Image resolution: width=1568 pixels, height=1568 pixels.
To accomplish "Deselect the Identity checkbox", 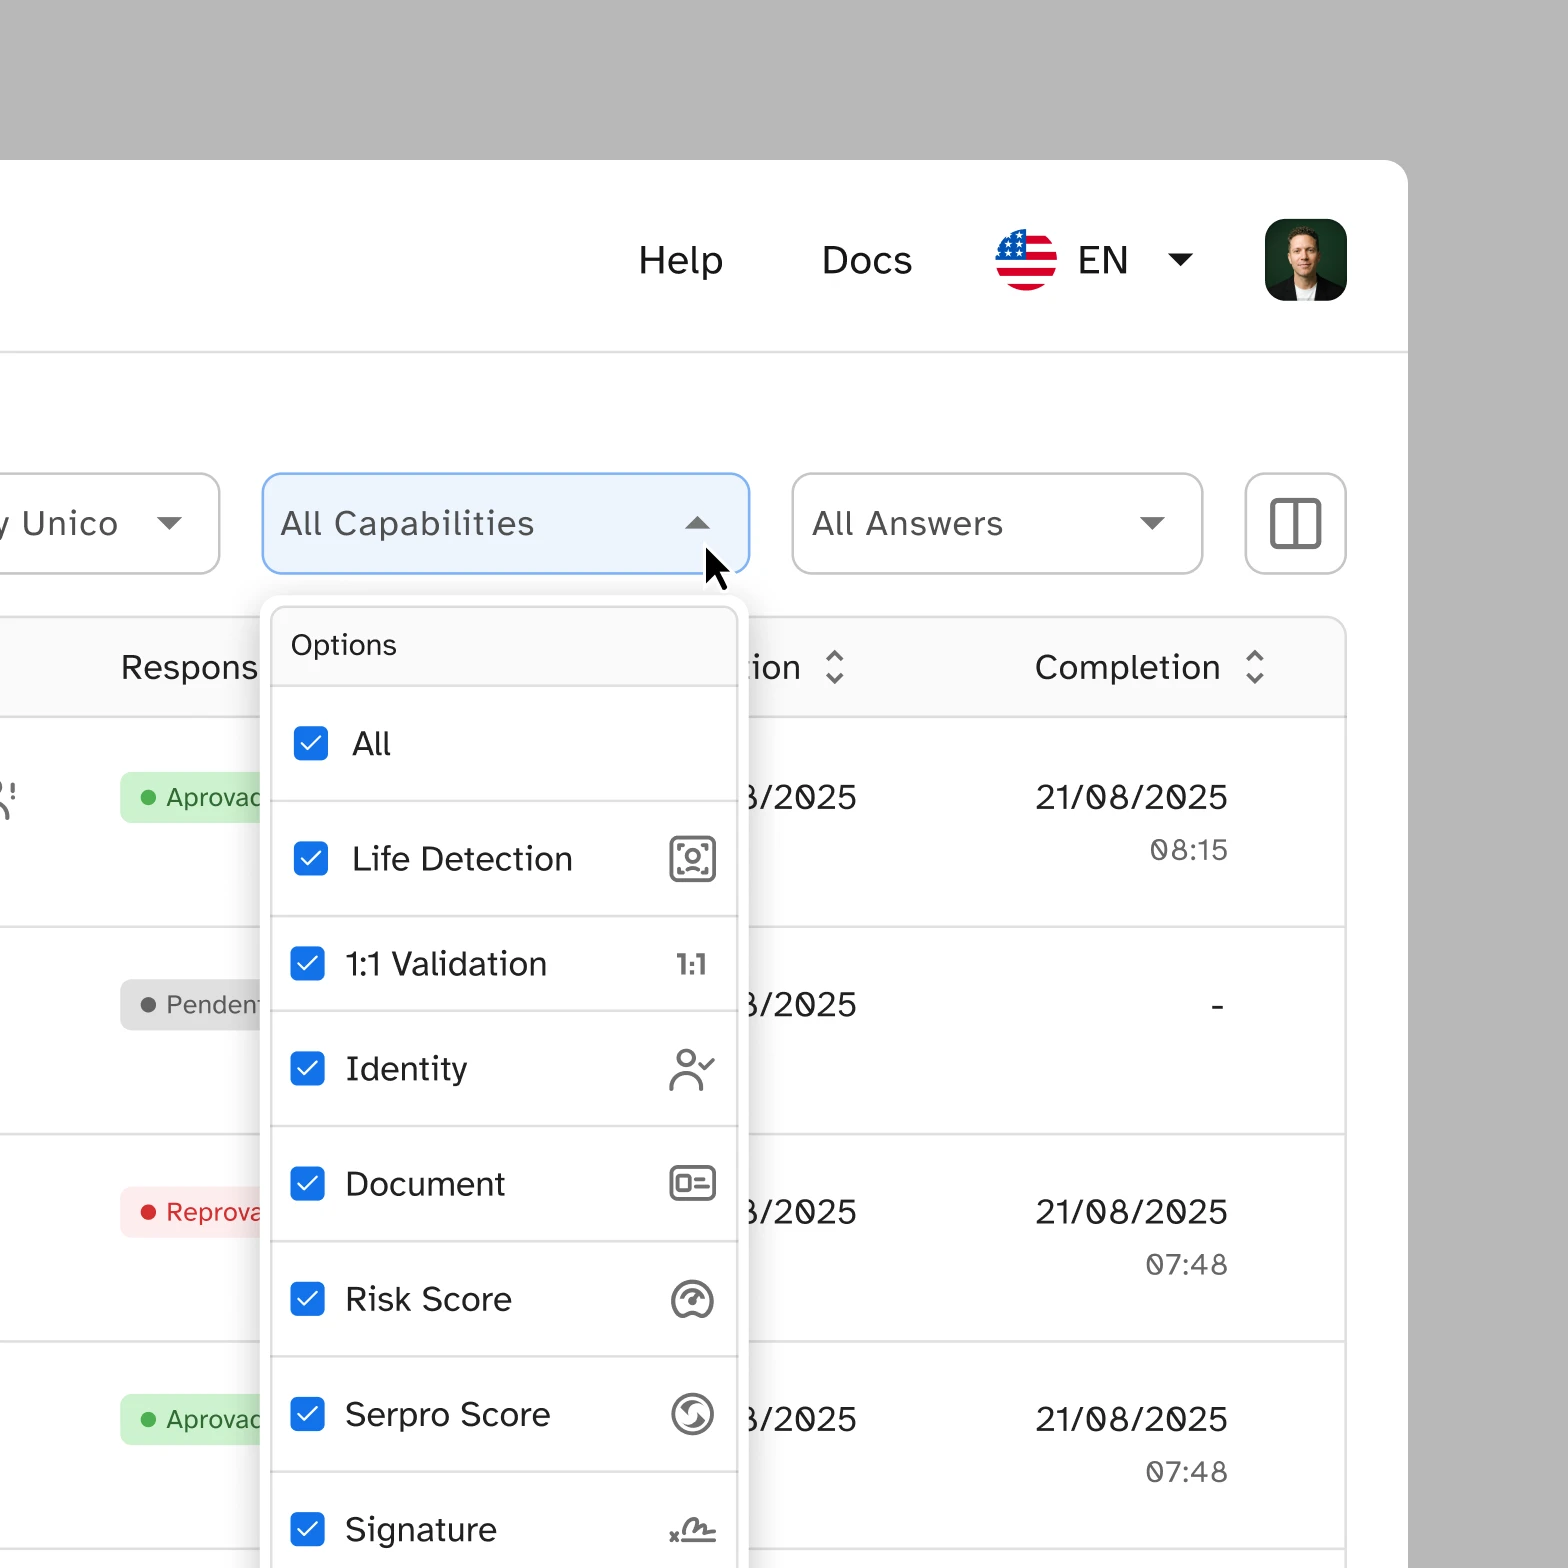I will tap(307, 1068).
